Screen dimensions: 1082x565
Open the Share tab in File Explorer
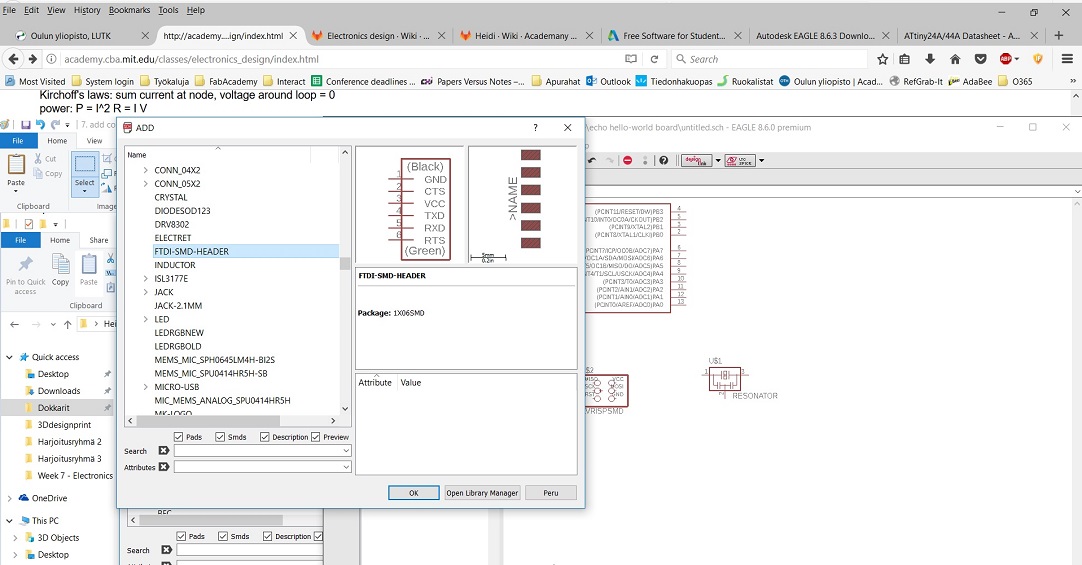click(x=99, y=240)
